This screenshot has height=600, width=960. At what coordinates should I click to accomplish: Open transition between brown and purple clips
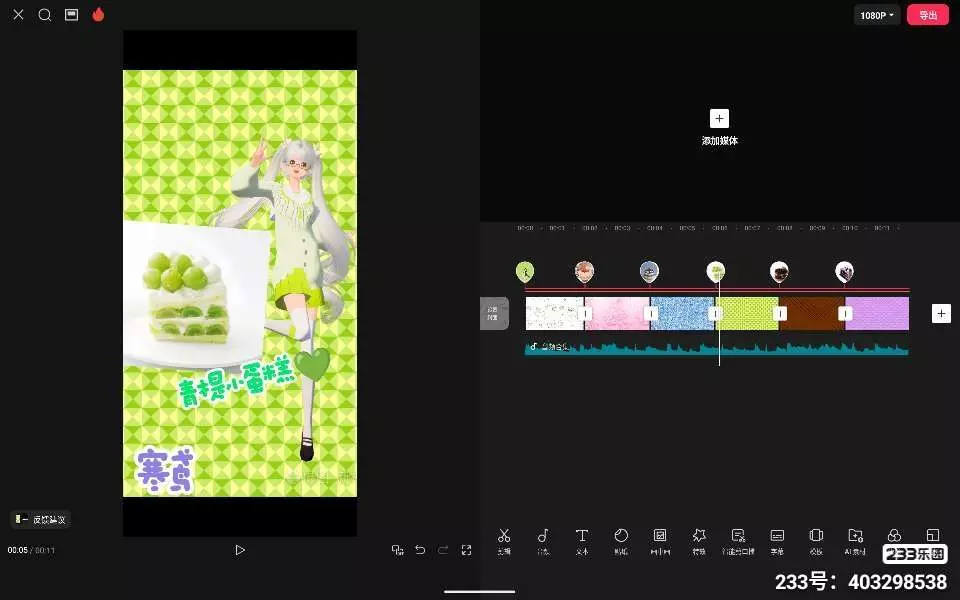point(845,313)
